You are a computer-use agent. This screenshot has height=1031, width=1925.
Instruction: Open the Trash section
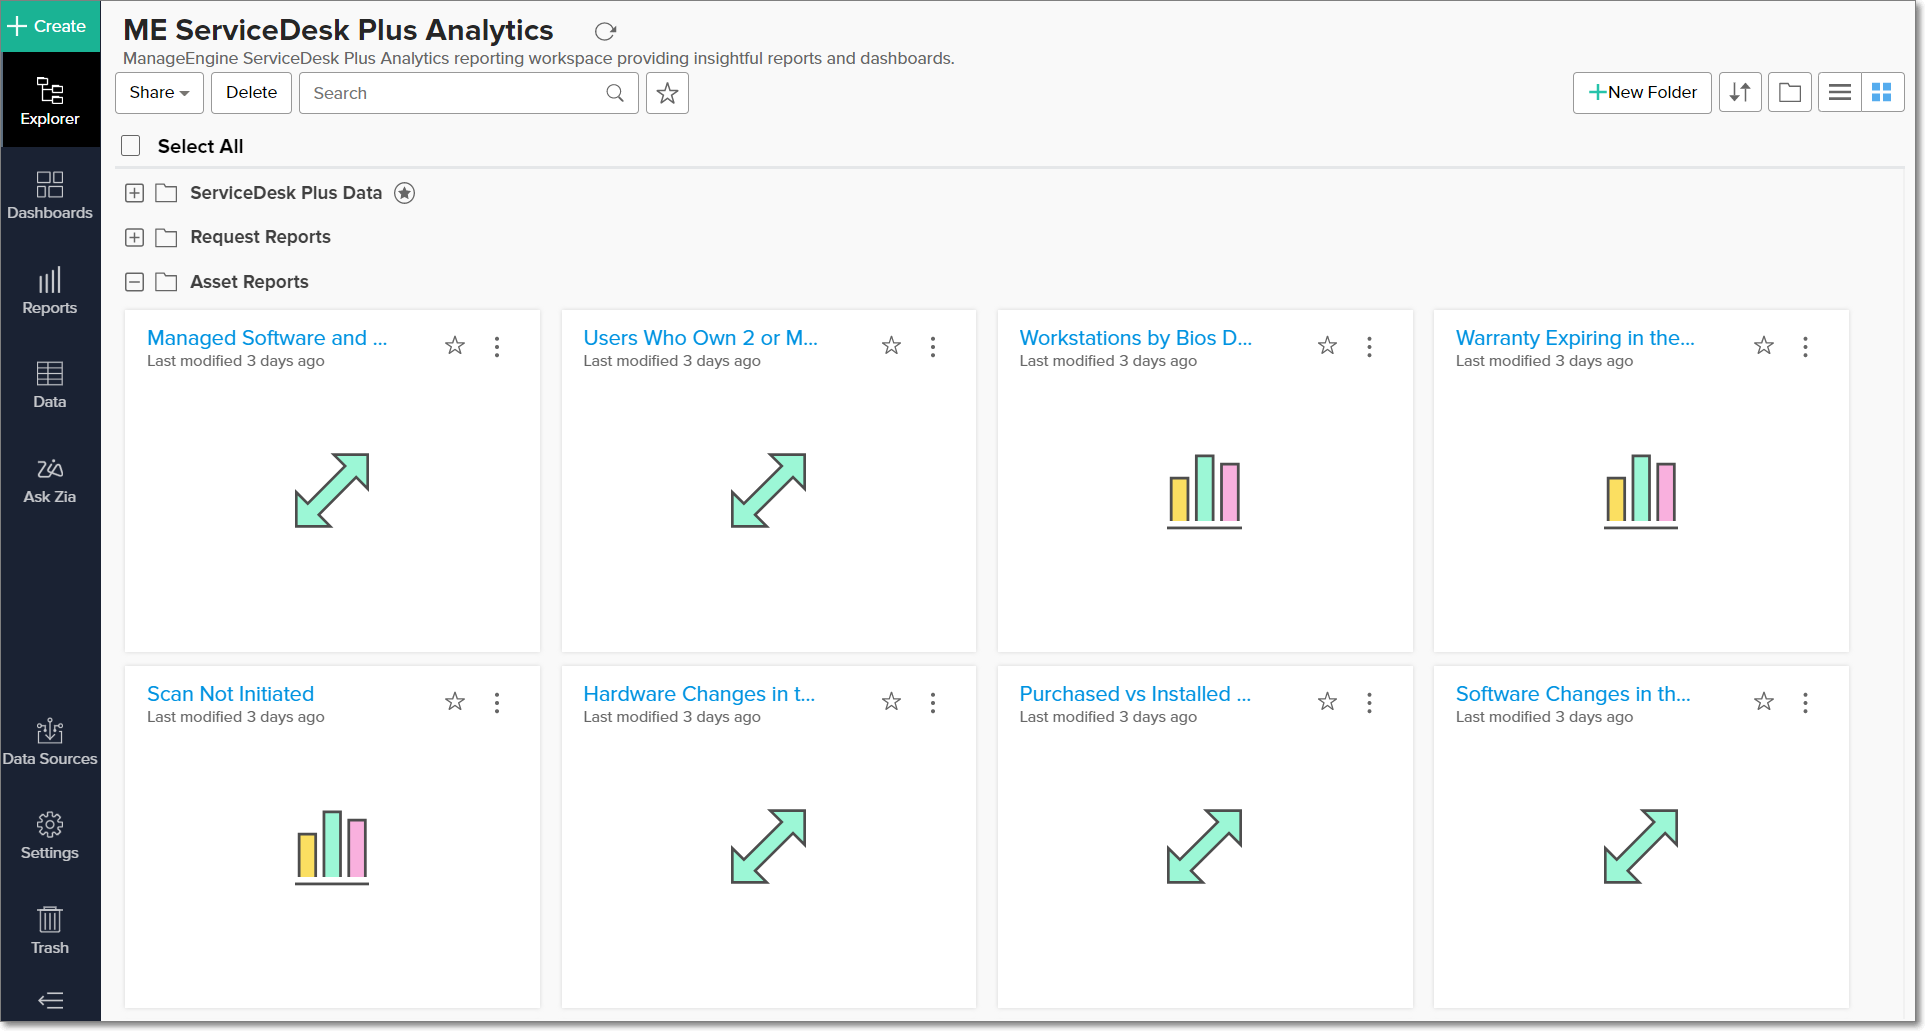[50, 930]
